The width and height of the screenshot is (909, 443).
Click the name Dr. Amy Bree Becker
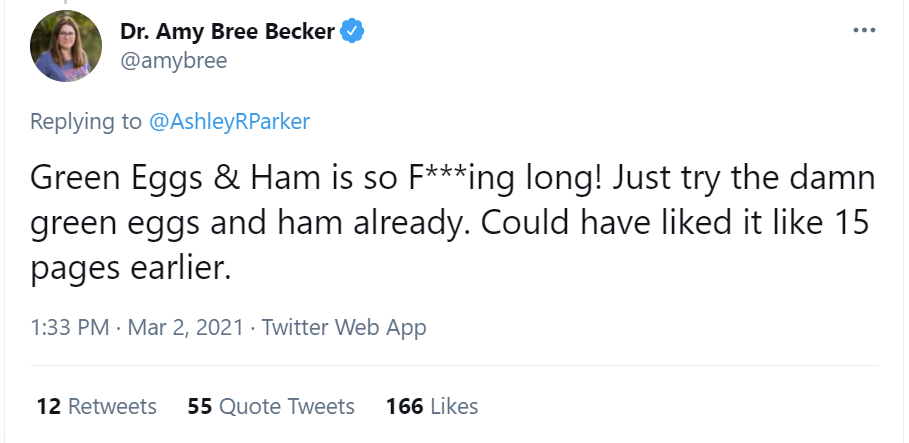(227, 32)
